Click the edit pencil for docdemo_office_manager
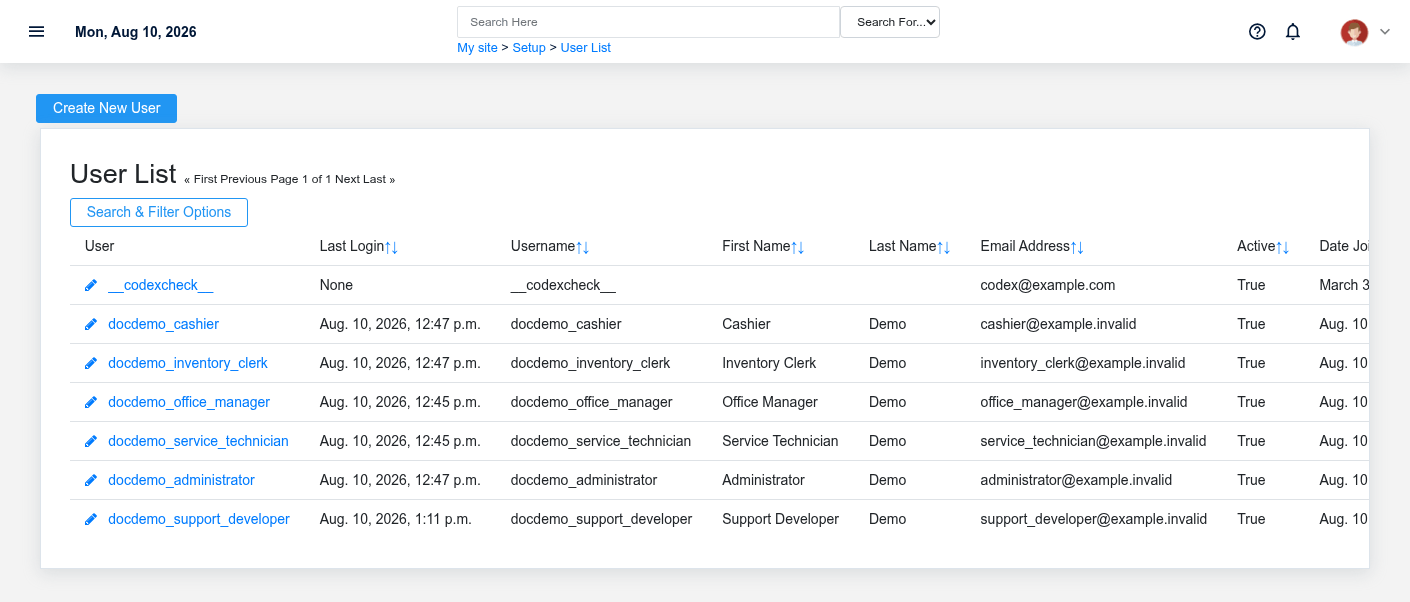1410x602 pixels. 91,402
